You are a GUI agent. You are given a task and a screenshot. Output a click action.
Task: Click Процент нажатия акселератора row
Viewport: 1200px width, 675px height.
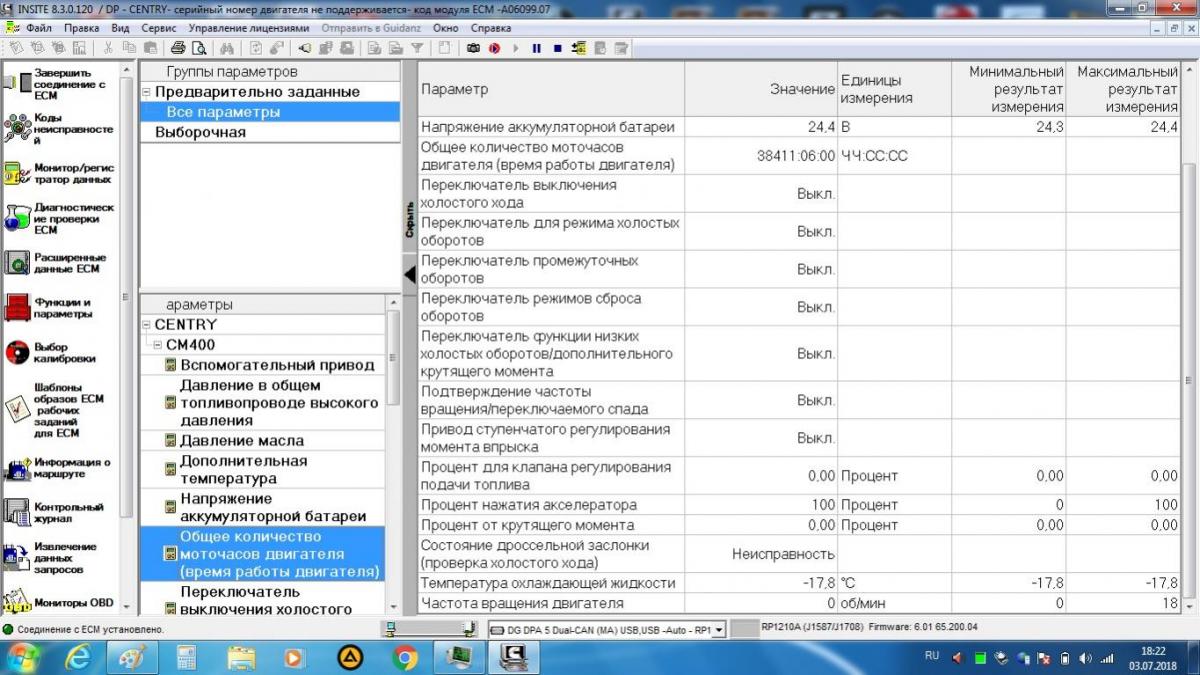[x=799, y=505]
